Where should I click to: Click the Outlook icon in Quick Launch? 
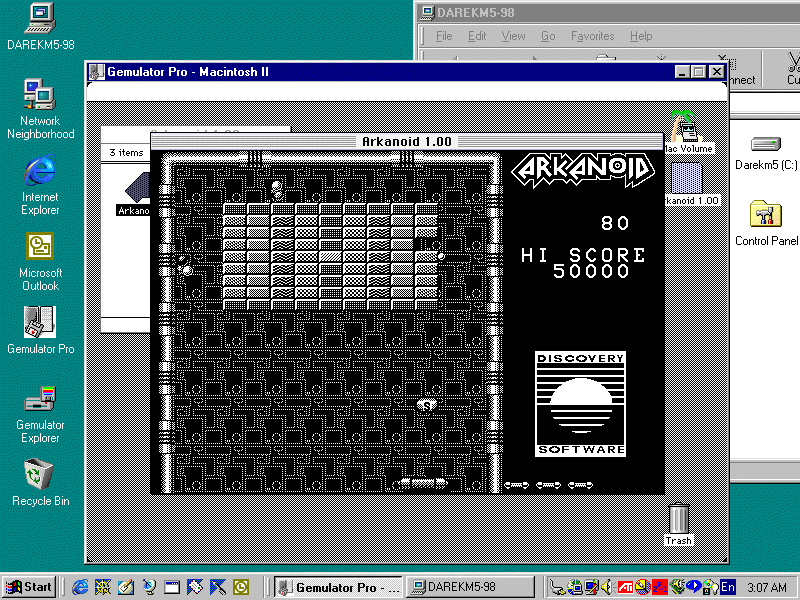point(241,587)
